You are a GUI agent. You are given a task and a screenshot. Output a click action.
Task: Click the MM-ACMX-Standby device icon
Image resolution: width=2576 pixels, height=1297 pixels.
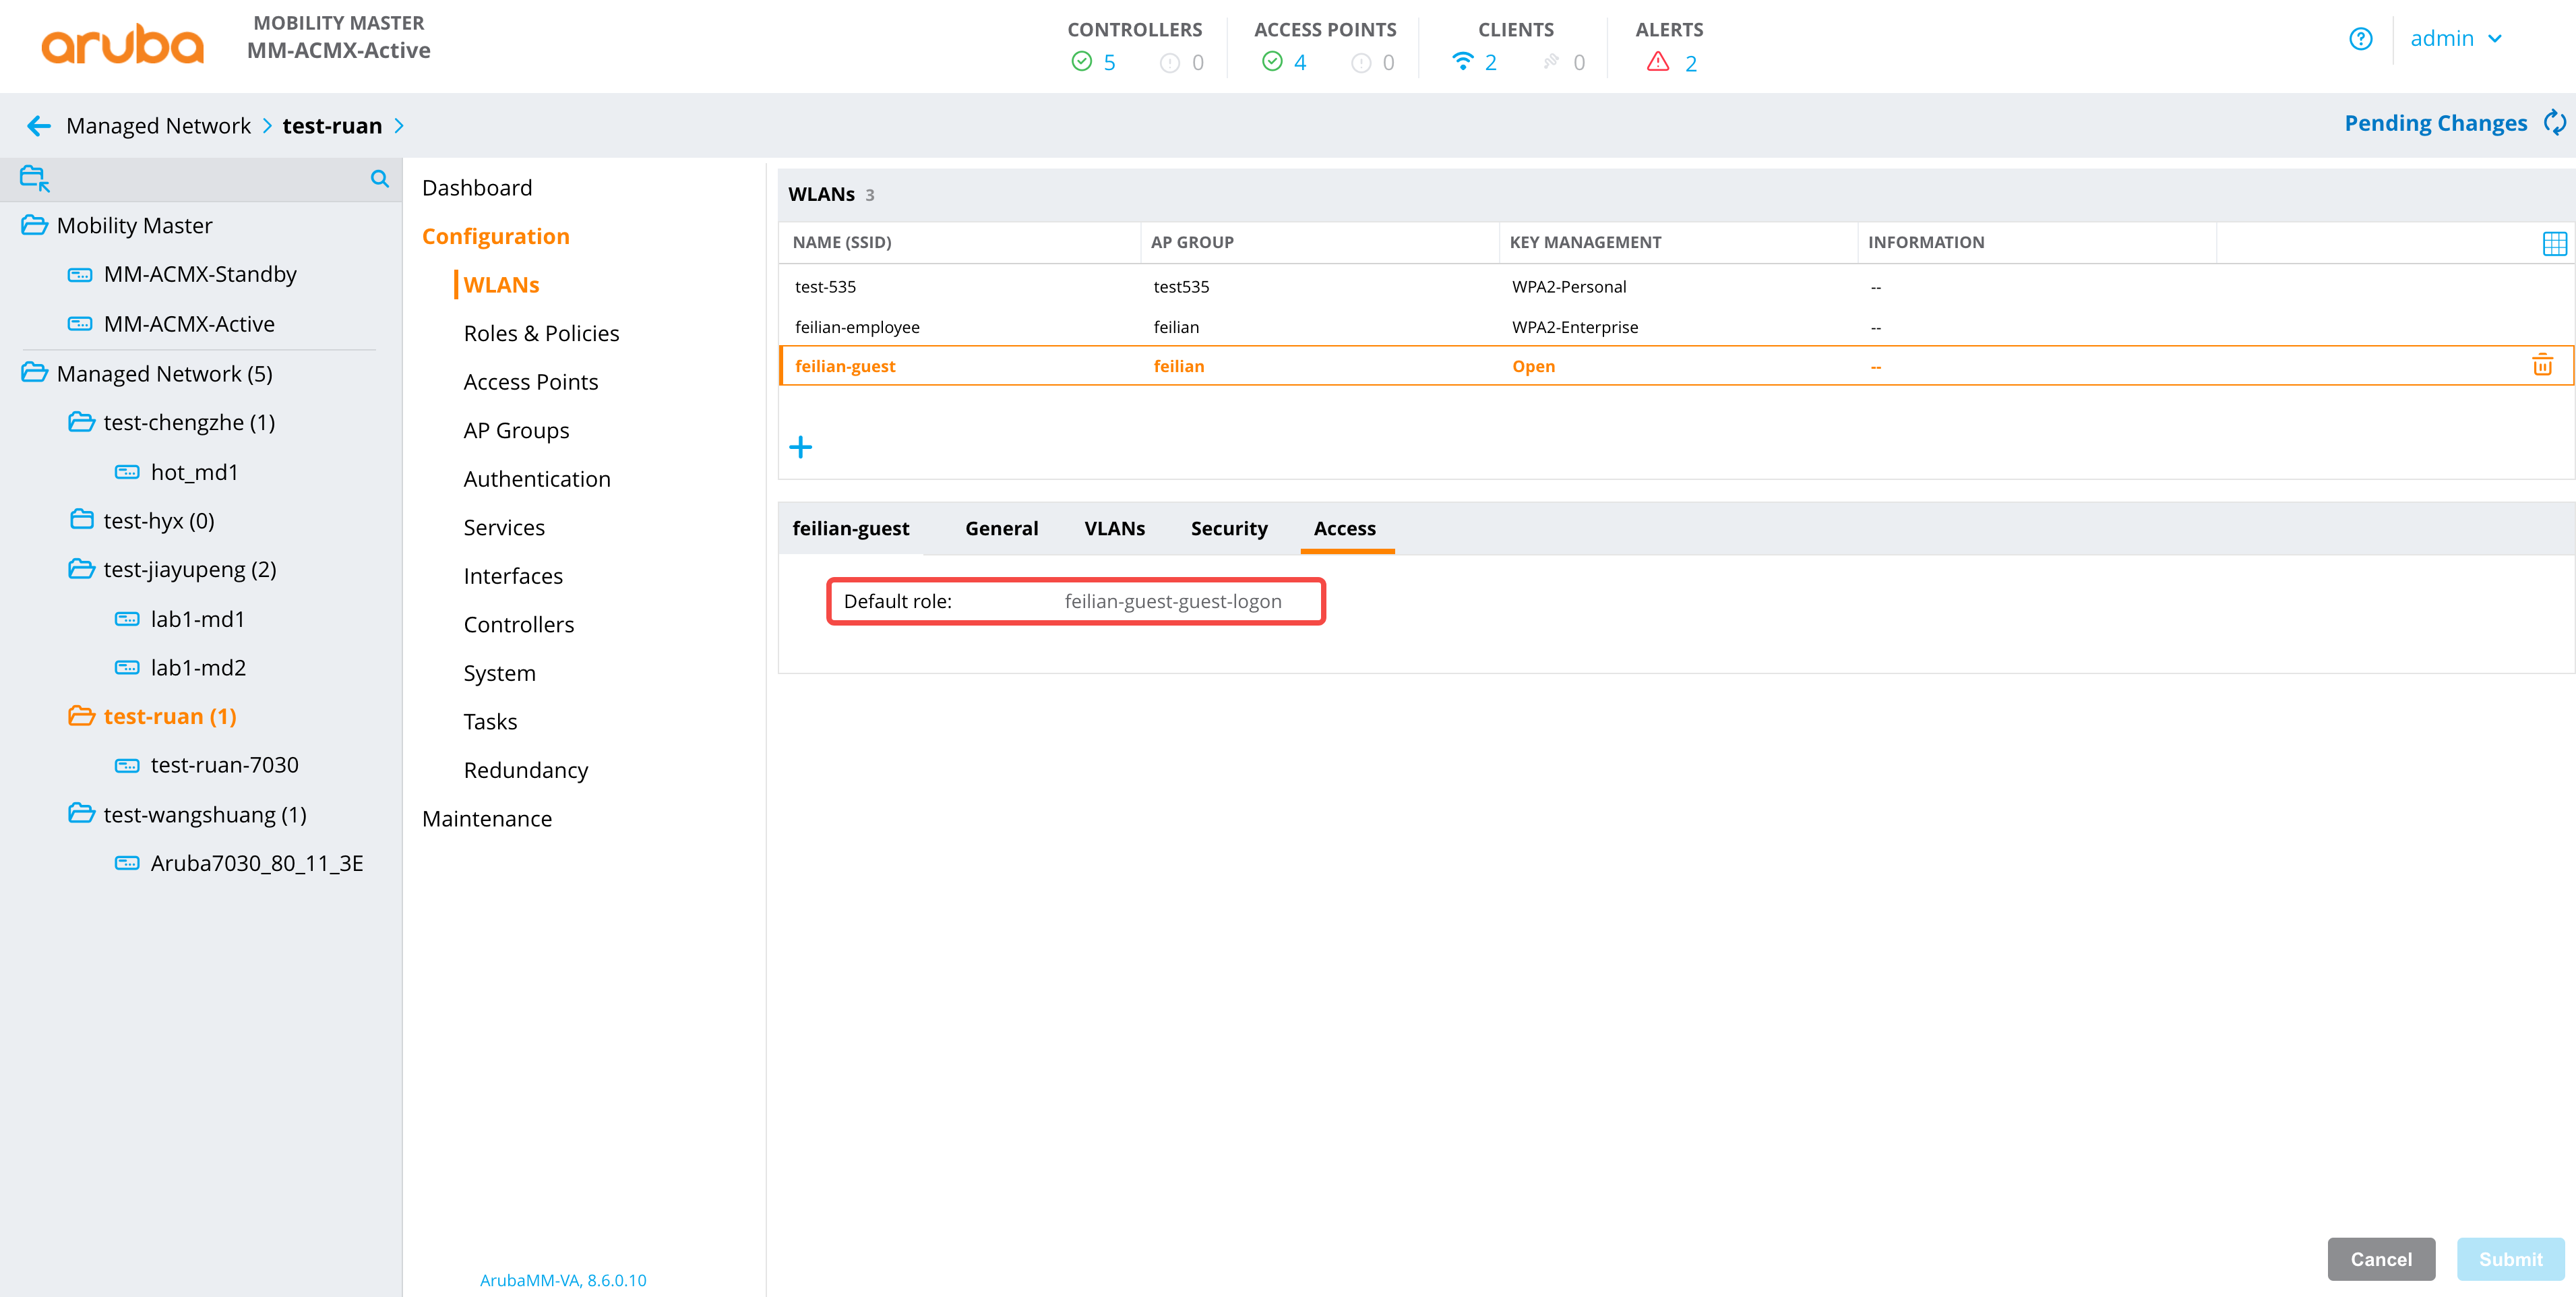click(x=80, y=274)
